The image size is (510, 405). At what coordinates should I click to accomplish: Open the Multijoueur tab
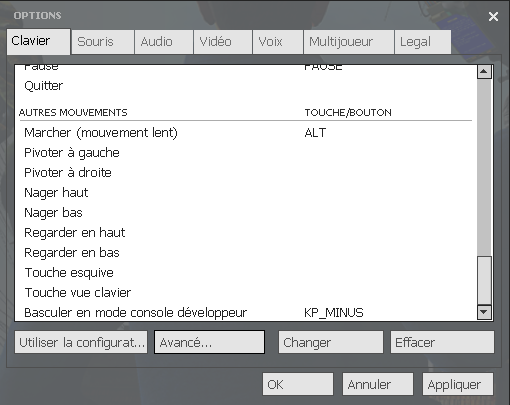point(349,42)
